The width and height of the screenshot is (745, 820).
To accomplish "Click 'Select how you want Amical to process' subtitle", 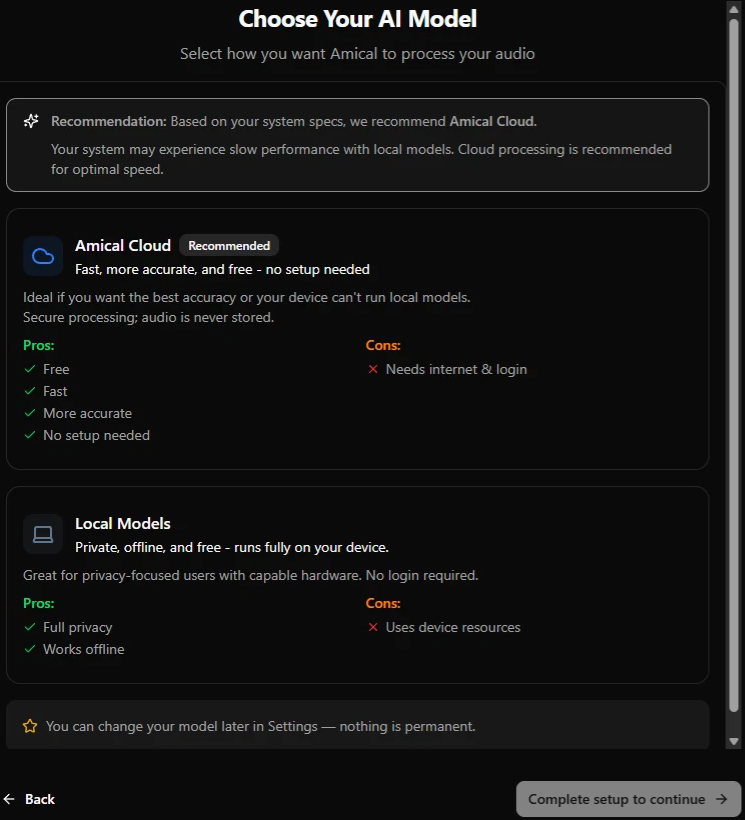I will click(x=358, y=53).
